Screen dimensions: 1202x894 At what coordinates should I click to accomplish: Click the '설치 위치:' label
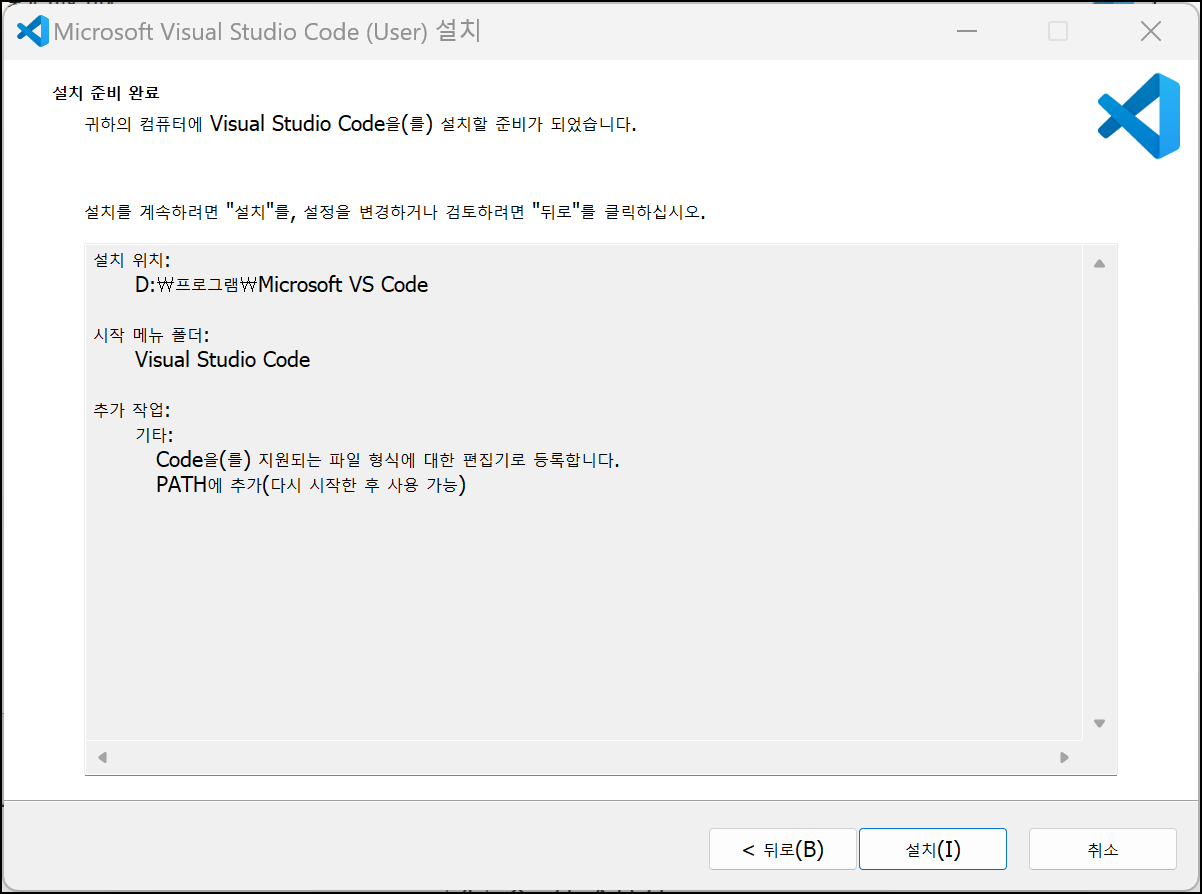tap(131, 260)
